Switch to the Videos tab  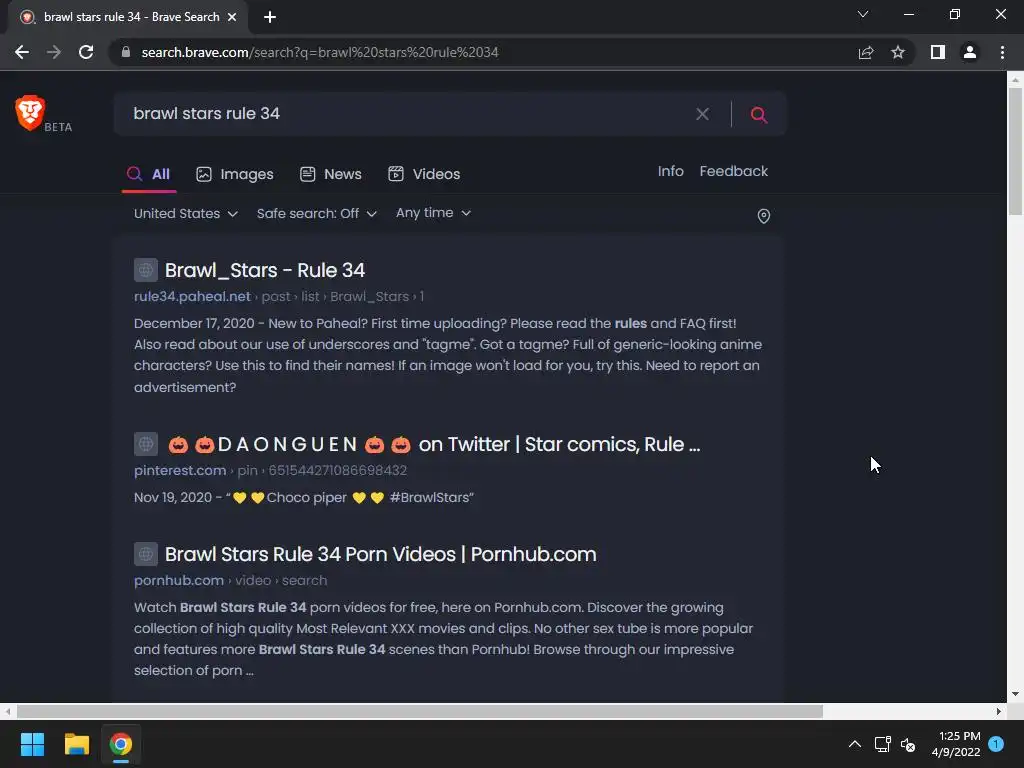tap(424, 174)
